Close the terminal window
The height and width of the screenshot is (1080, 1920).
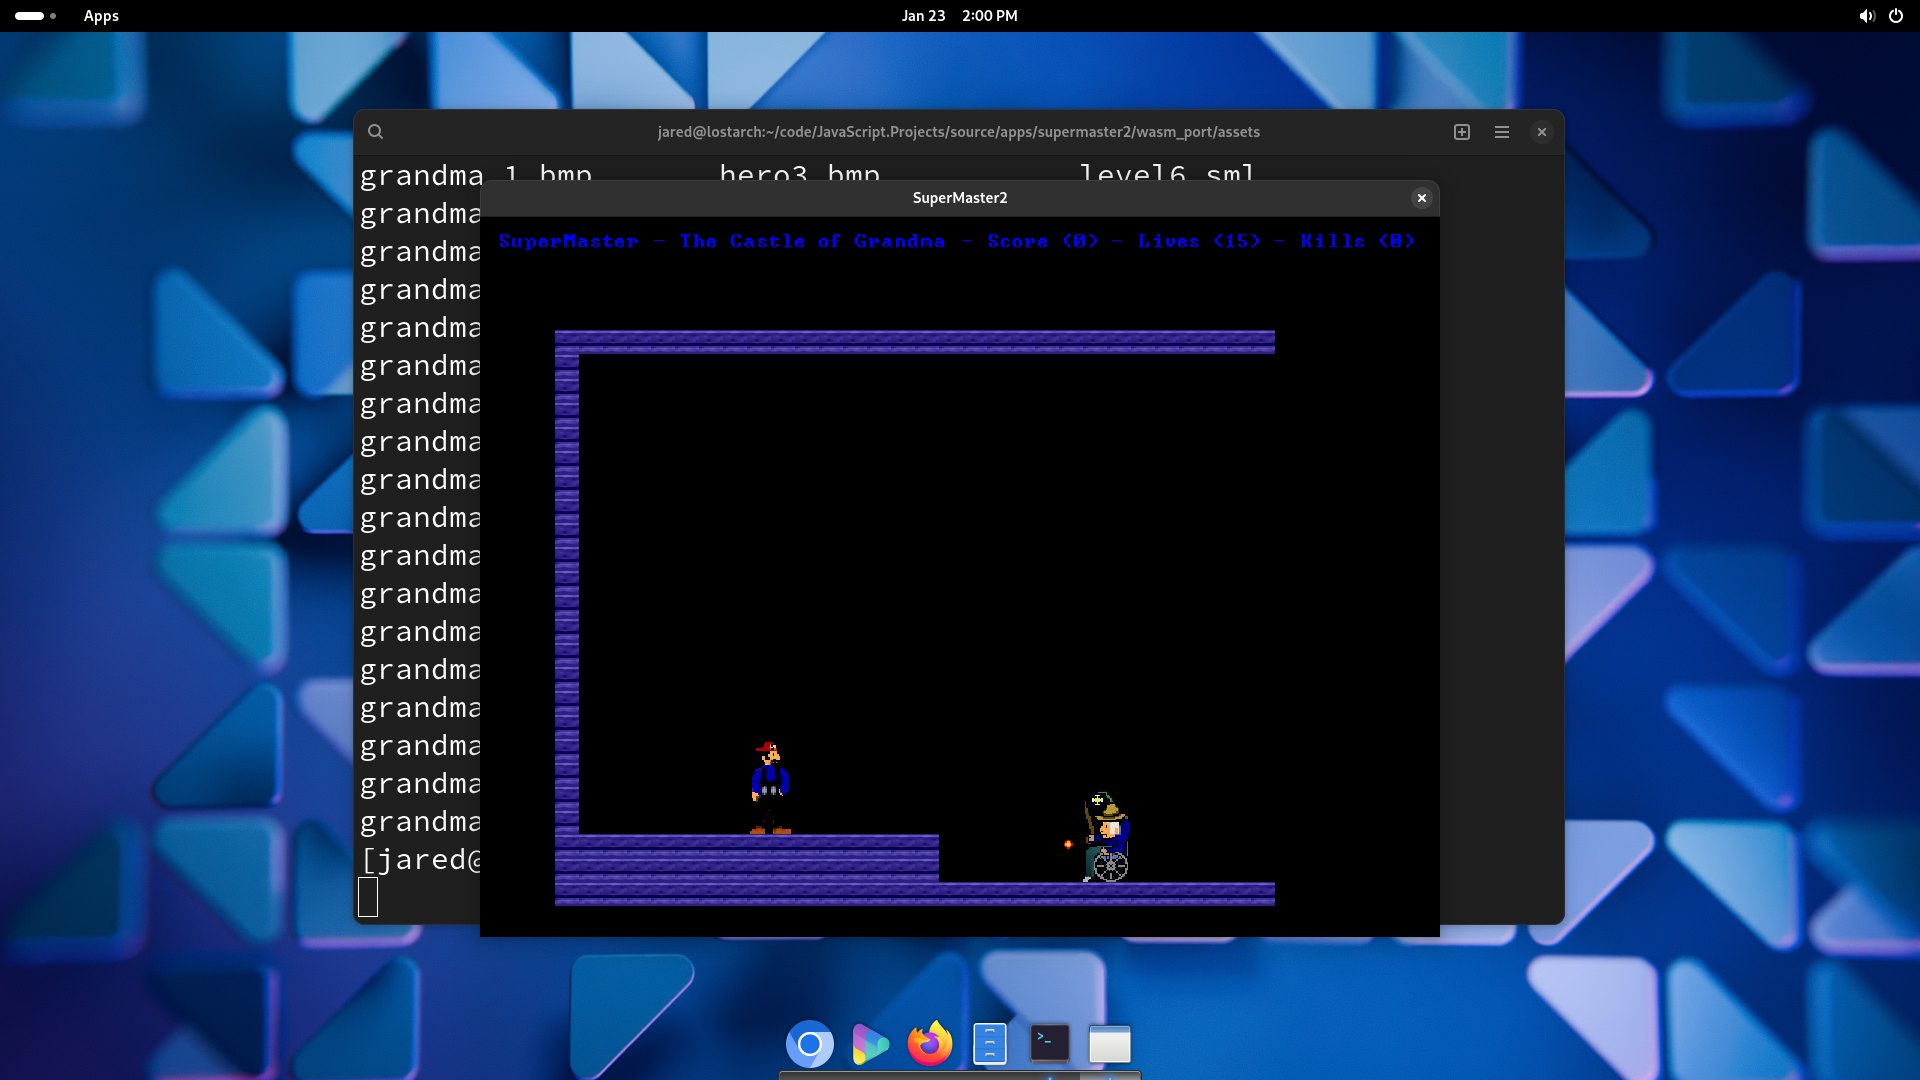[x=1542, y=132]
